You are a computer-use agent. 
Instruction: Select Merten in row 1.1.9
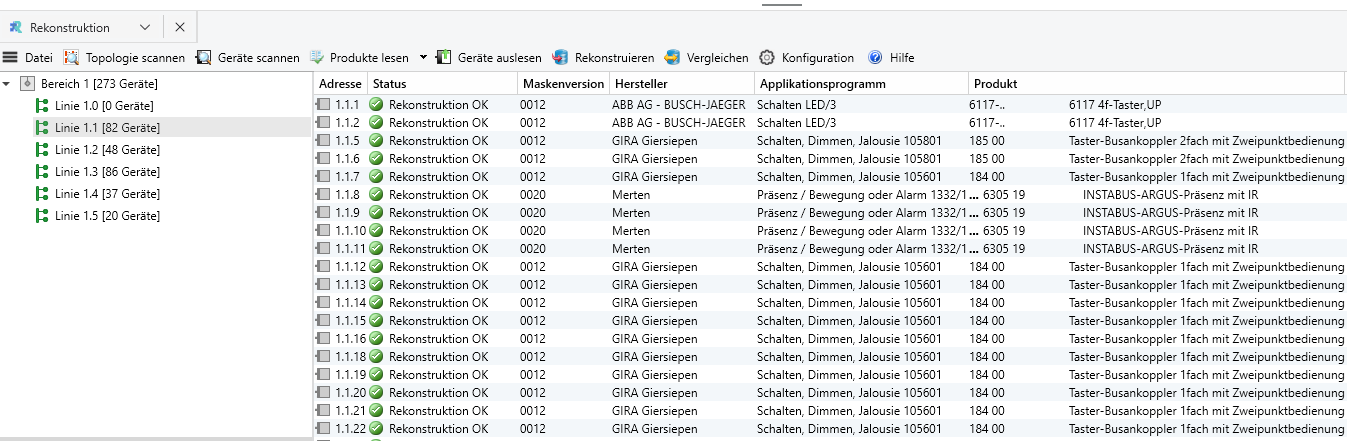(631, 212)
